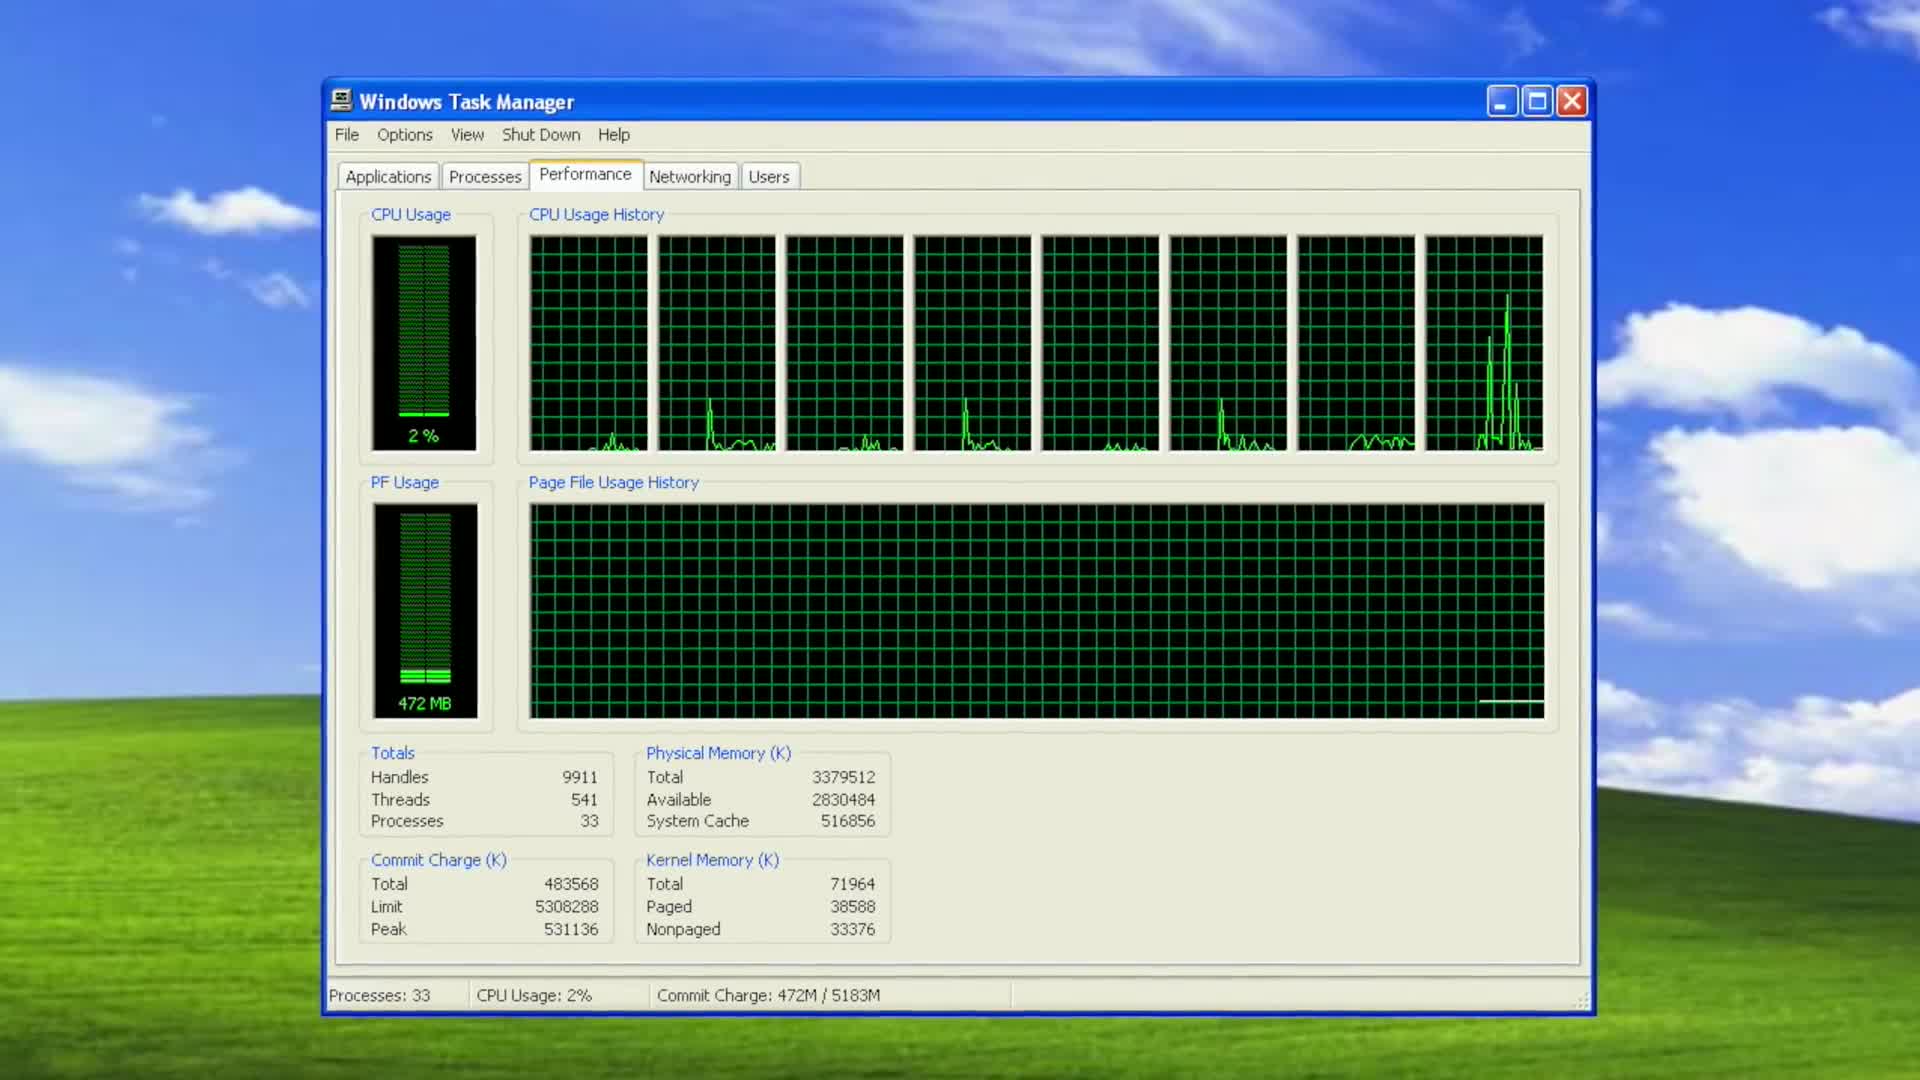Open the View menu

click(x=466, y=135)
